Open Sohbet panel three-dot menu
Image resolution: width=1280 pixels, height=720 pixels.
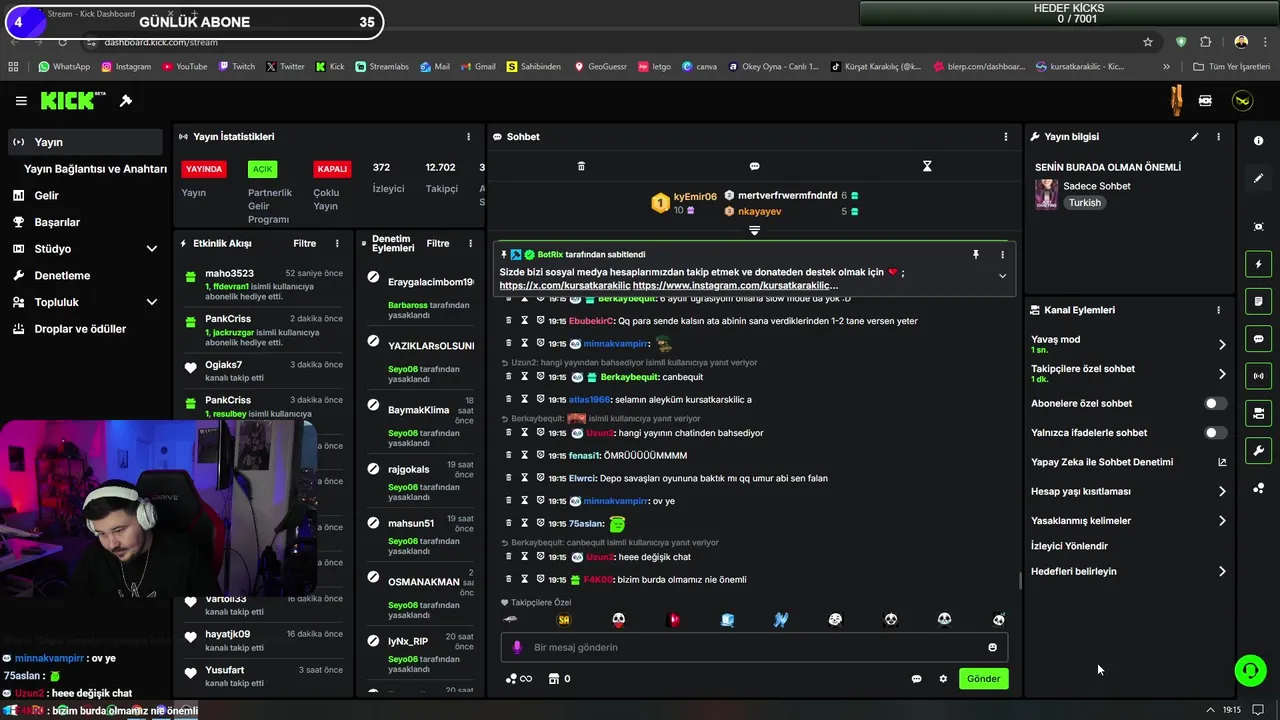[x=1006, y=137]
